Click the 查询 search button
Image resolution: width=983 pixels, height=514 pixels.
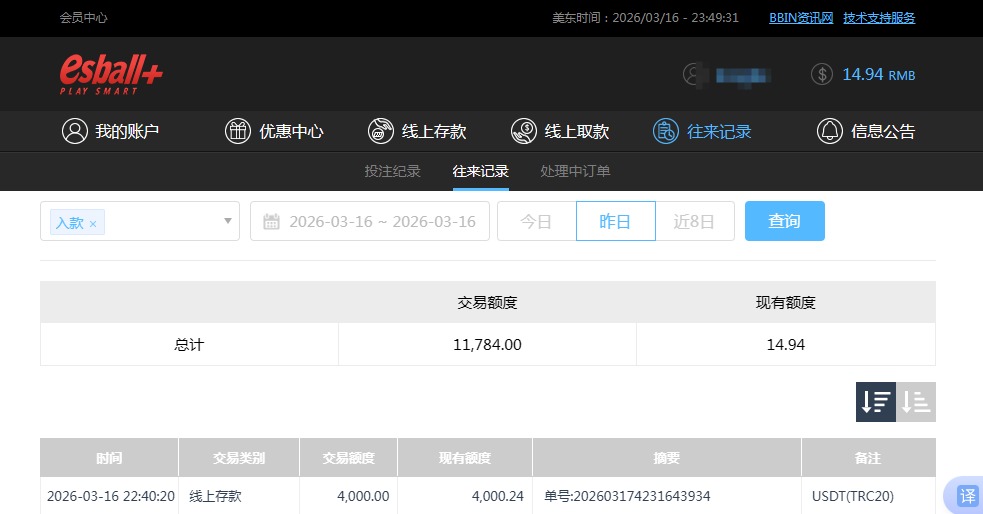(x=785, y=221)
